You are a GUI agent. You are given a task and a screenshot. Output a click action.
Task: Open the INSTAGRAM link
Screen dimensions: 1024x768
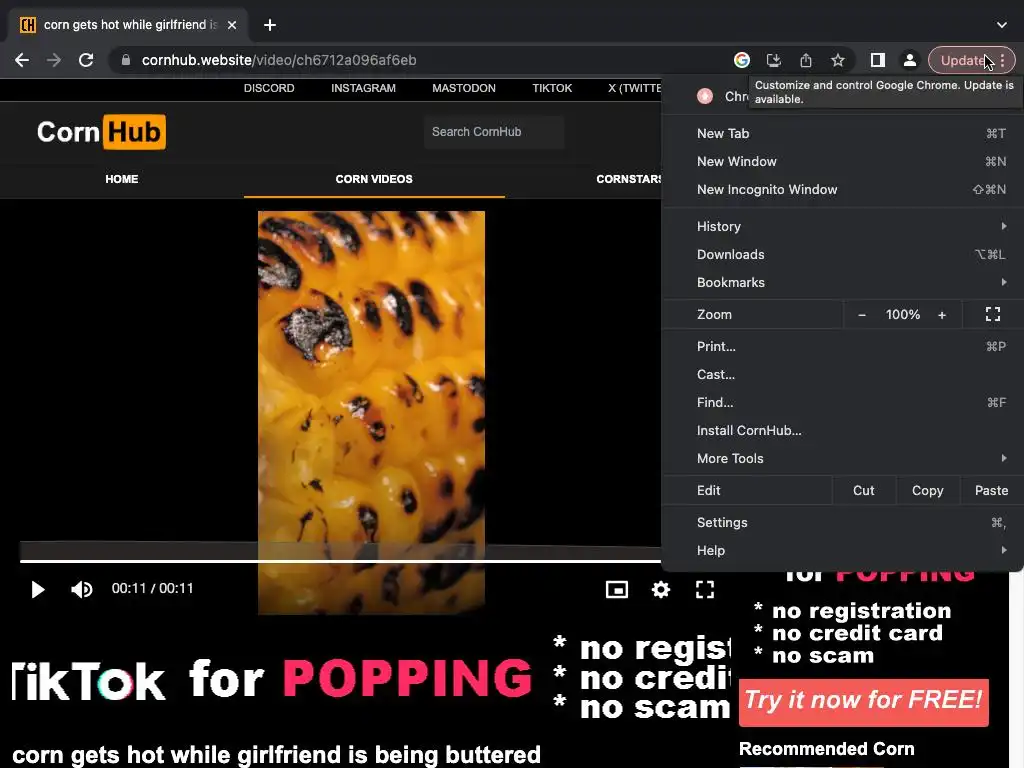pos(363,88)
